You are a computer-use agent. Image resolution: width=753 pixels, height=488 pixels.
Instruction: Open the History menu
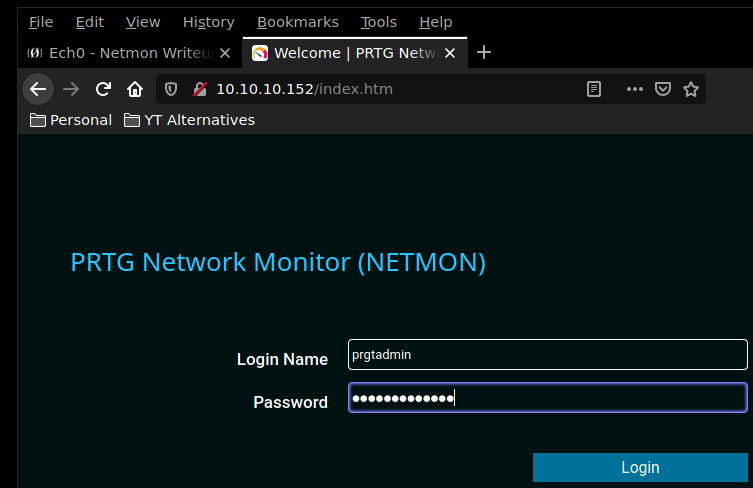[208, 22]
